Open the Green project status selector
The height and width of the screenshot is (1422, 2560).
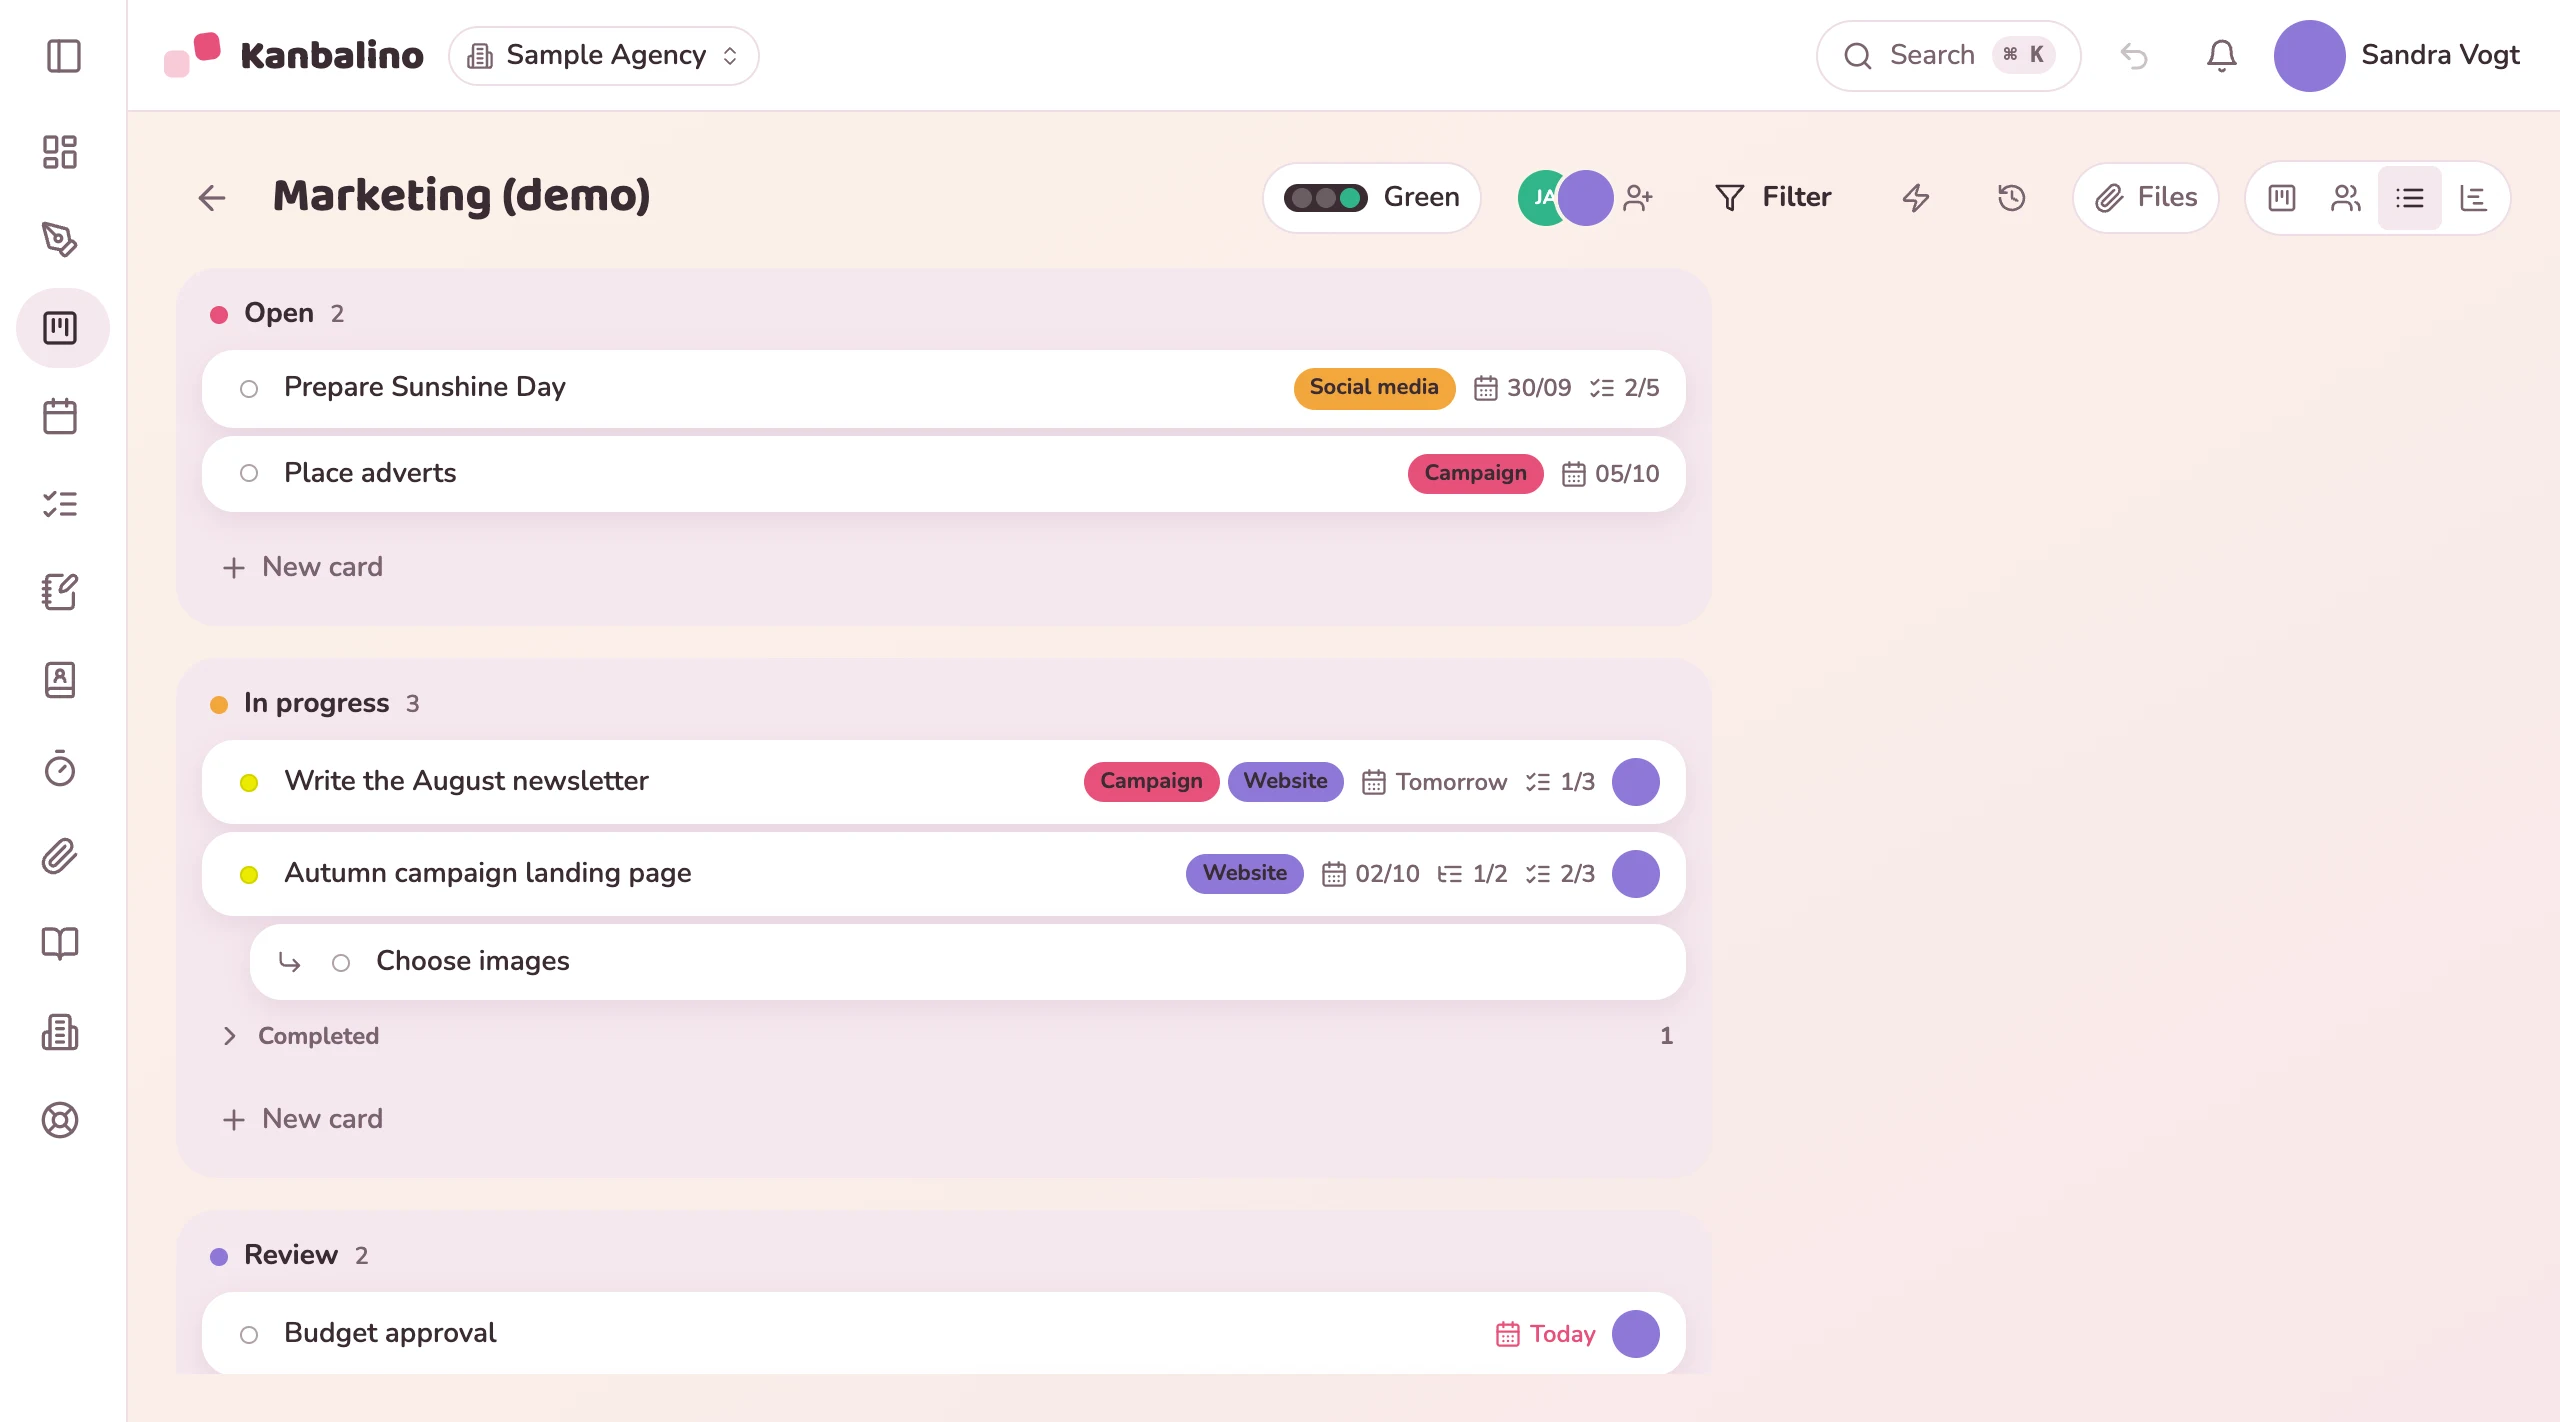1372,198
